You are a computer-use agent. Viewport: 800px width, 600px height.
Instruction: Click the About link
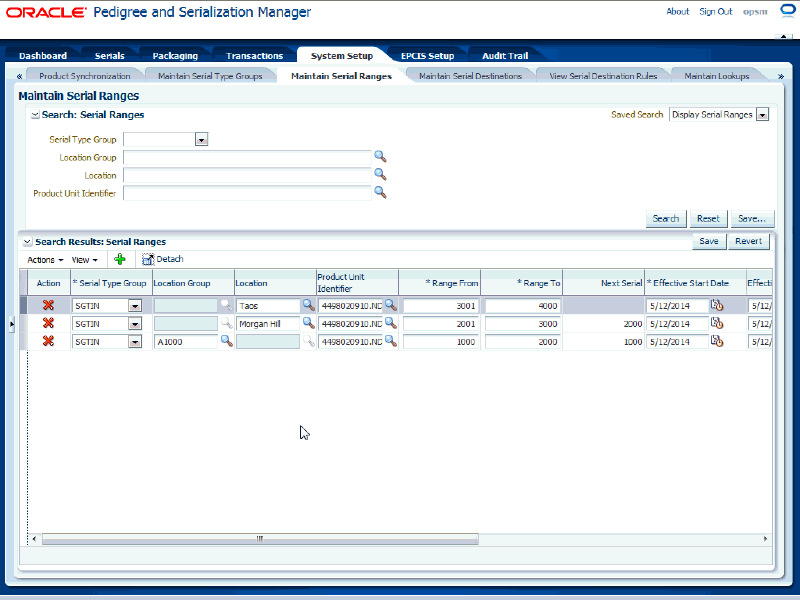(678, 11)
